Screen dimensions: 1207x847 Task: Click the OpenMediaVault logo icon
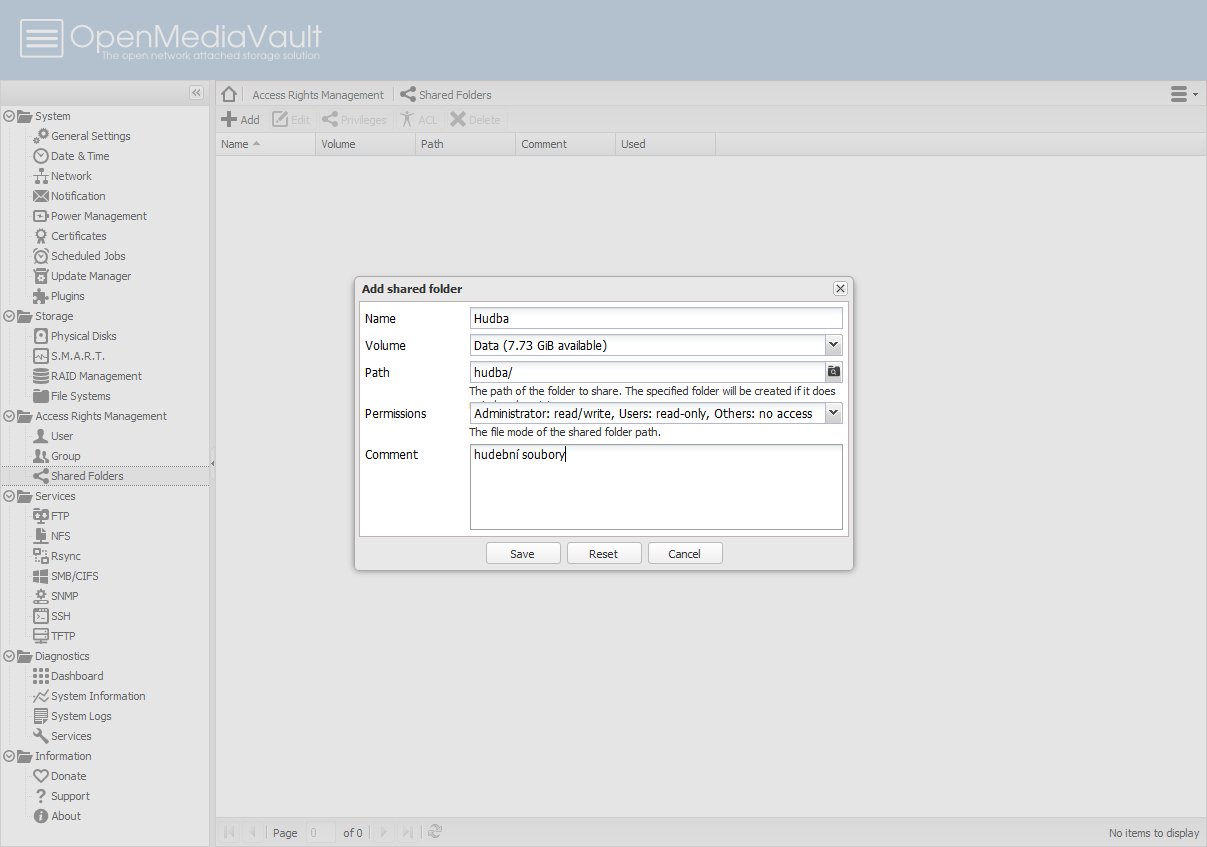tap(42, 38)
